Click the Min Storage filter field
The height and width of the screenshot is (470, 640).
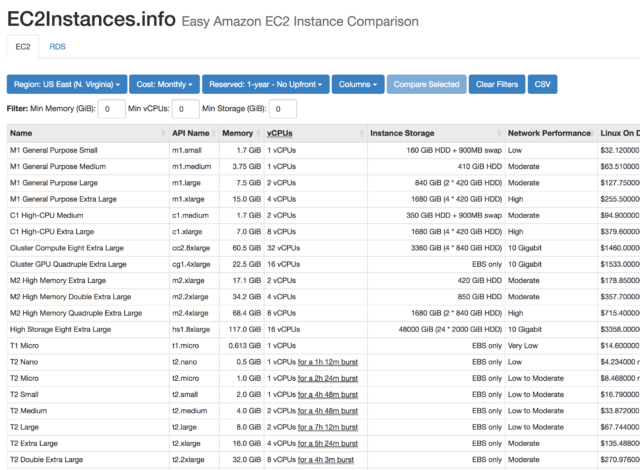pos(283,108)
